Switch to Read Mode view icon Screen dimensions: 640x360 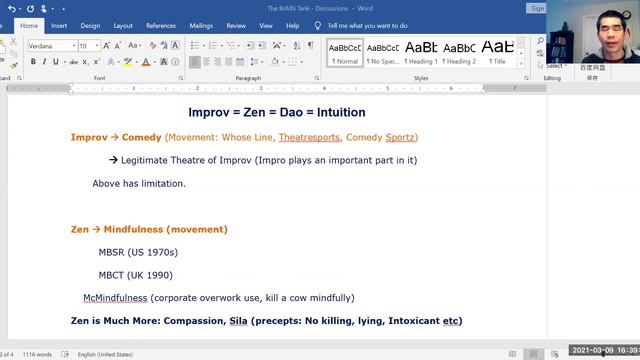(x=512, y=354)
